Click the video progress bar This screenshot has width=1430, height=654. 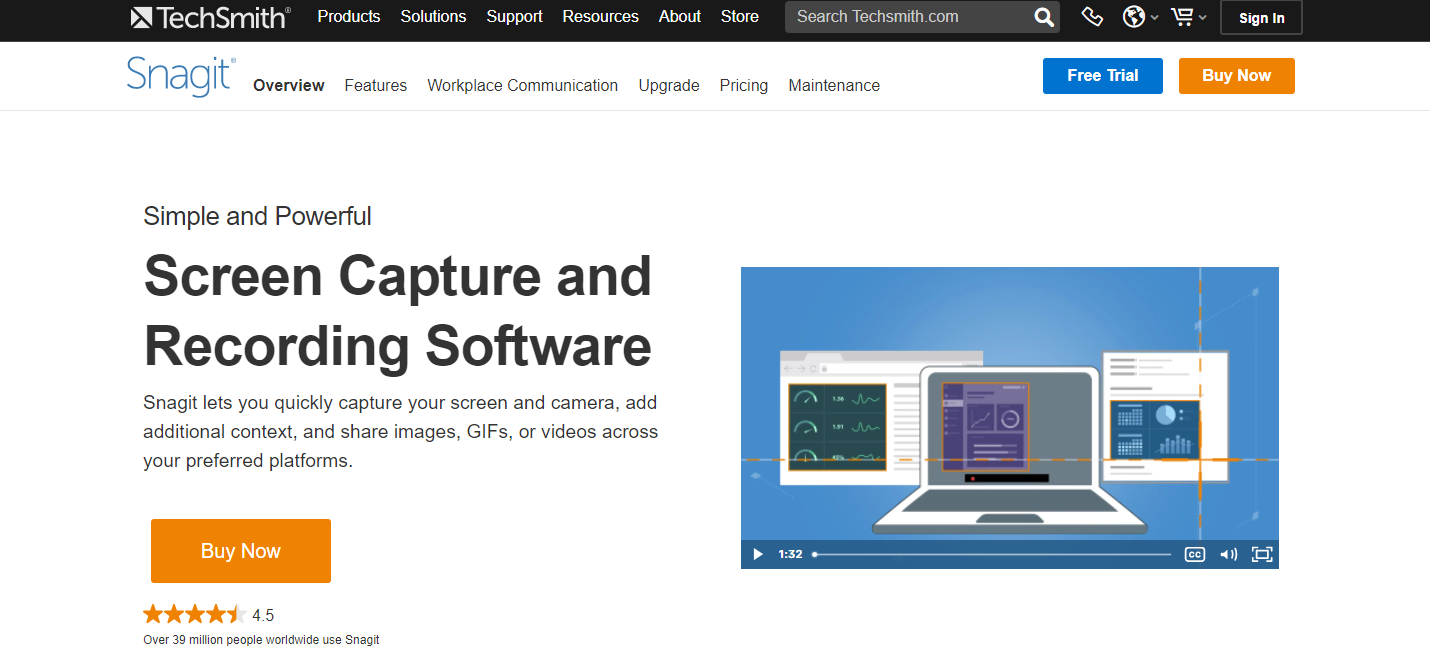[992, 554]
